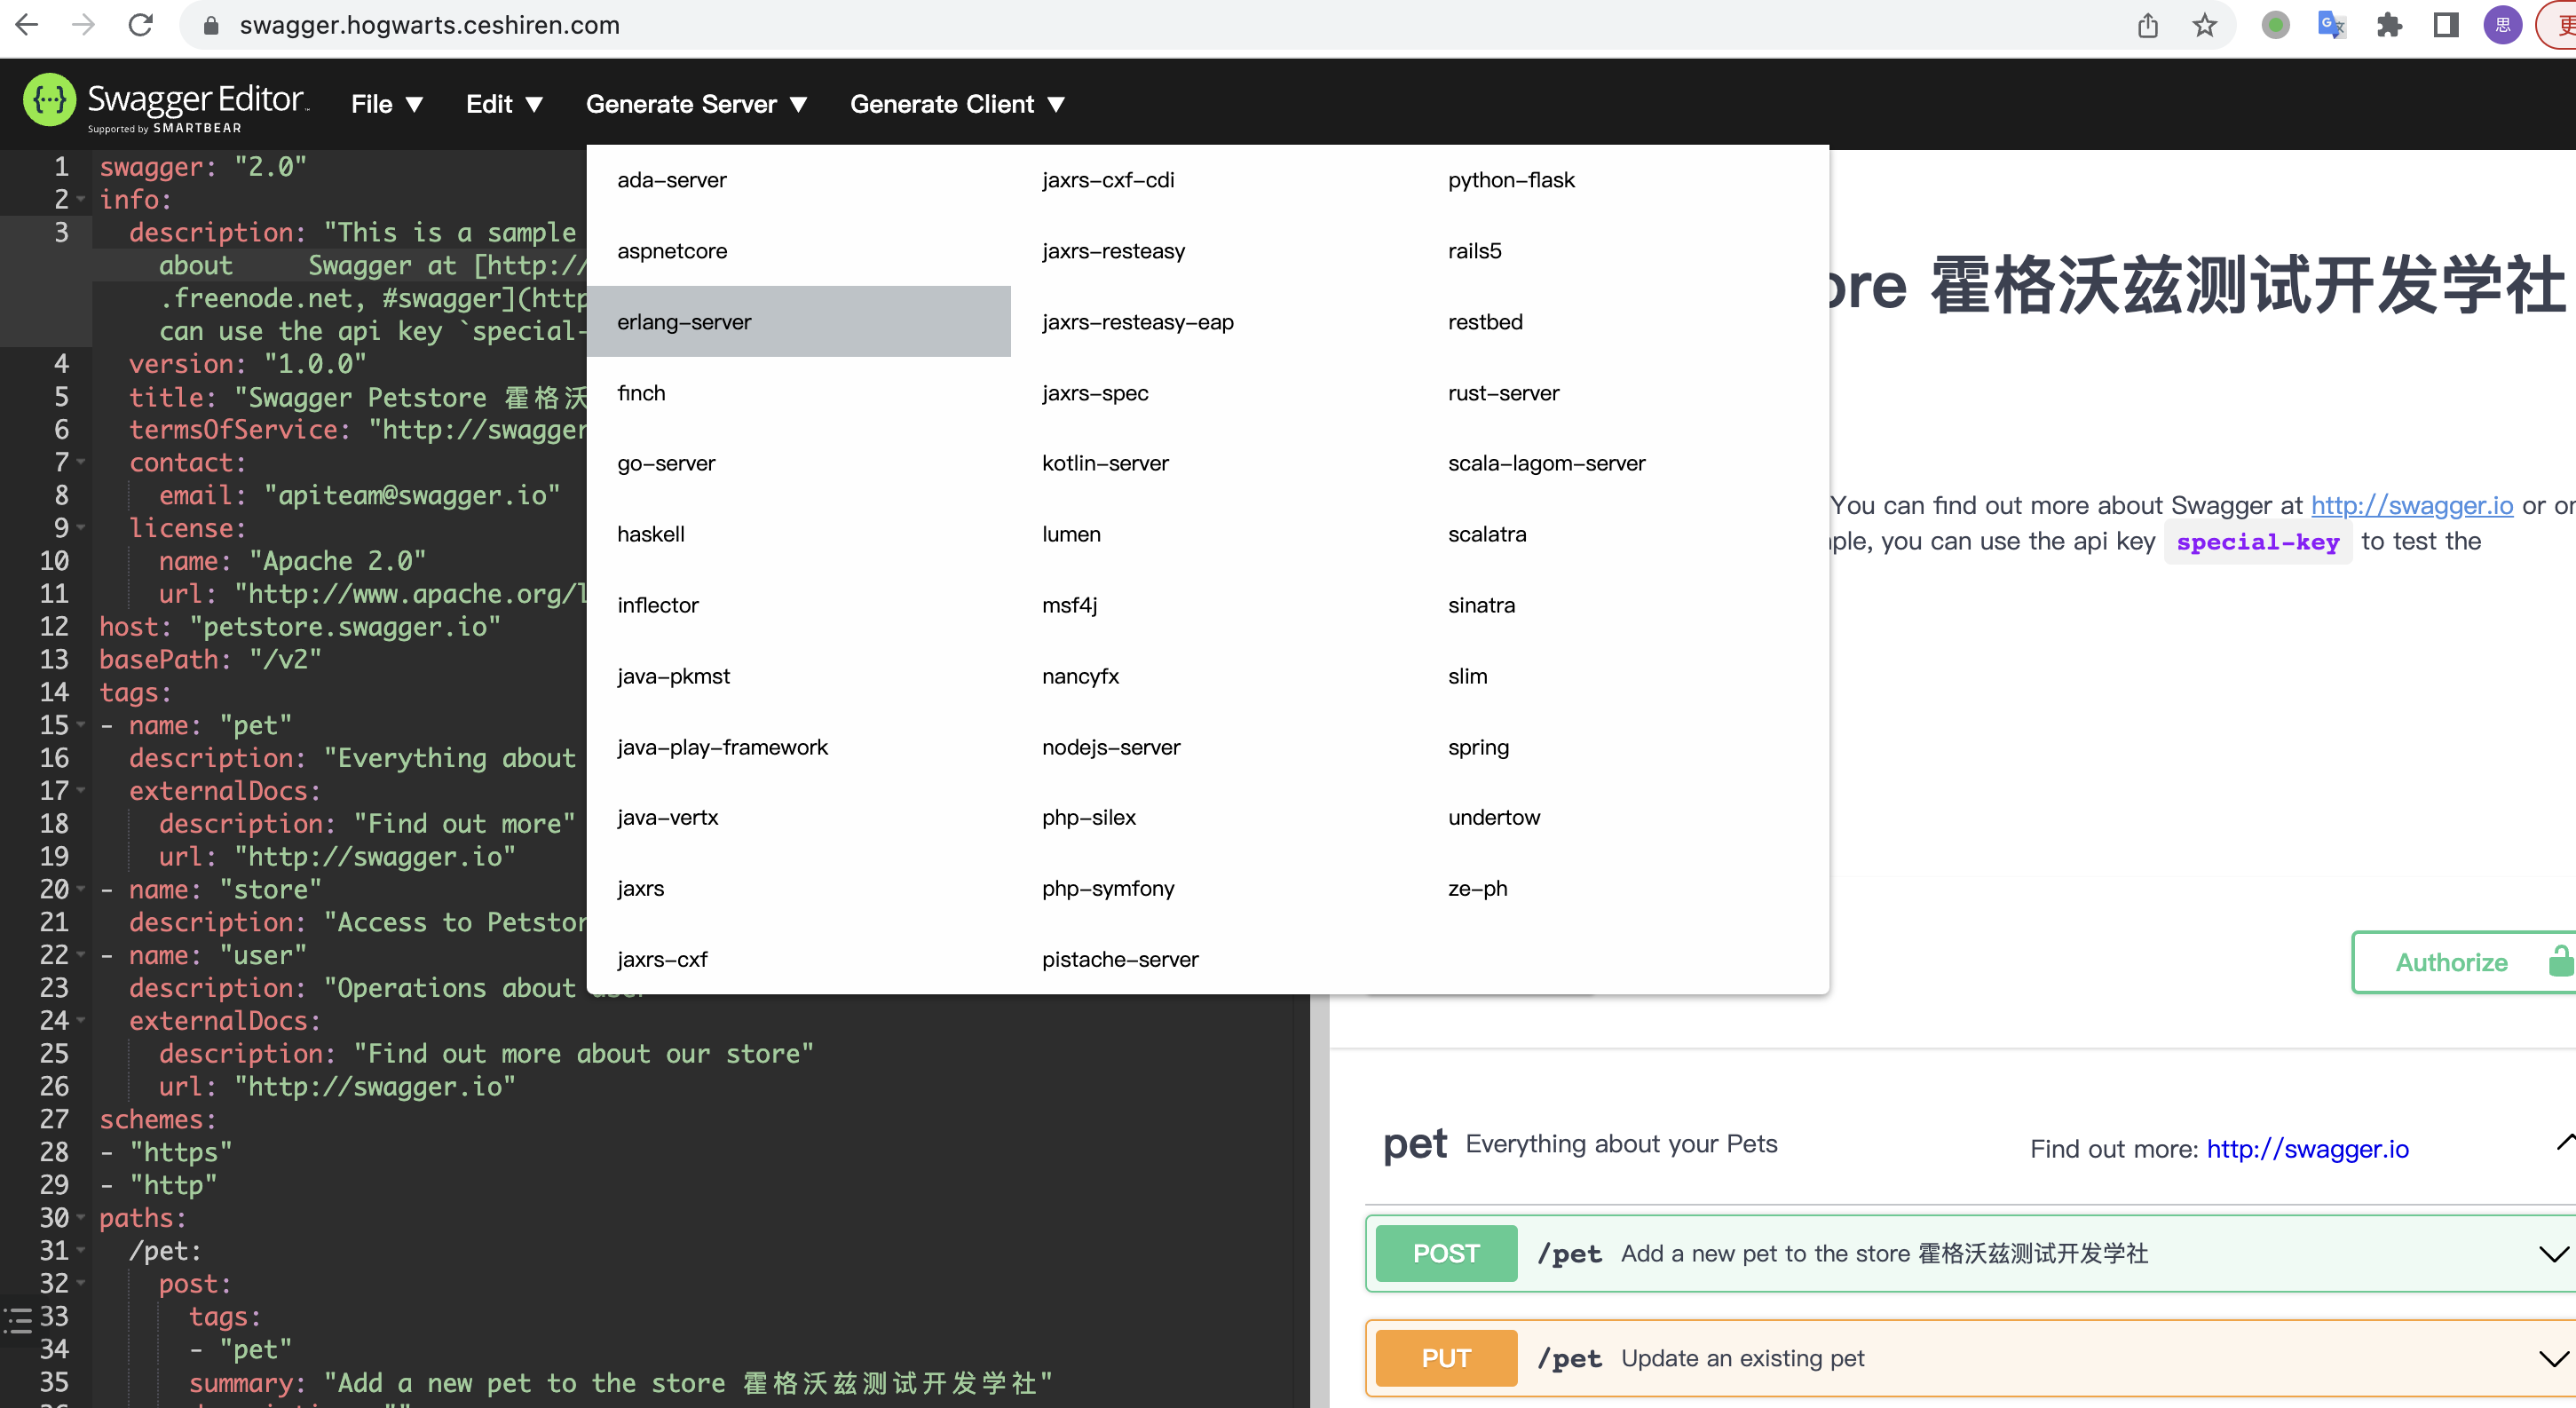Reload the page with refresh icon

(141, 25)
